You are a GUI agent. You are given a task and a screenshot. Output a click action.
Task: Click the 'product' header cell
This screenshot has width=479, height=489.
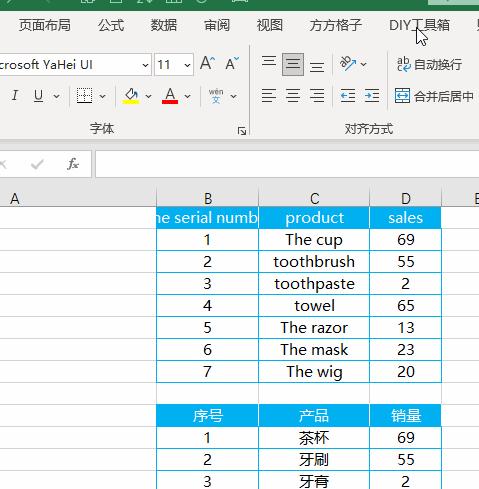(x=314, y=218)
